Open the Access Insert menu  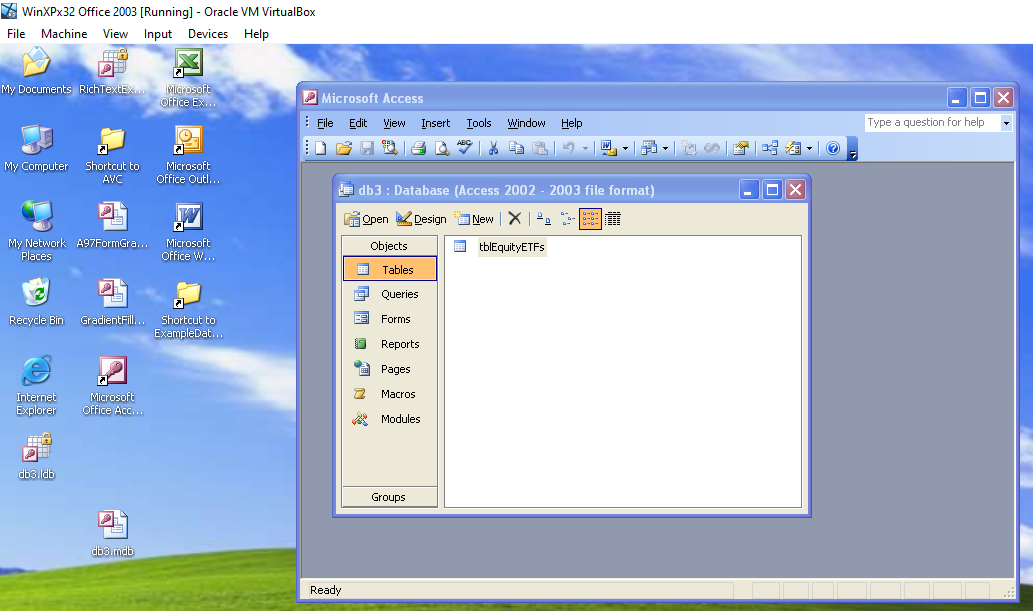[435, 123]
